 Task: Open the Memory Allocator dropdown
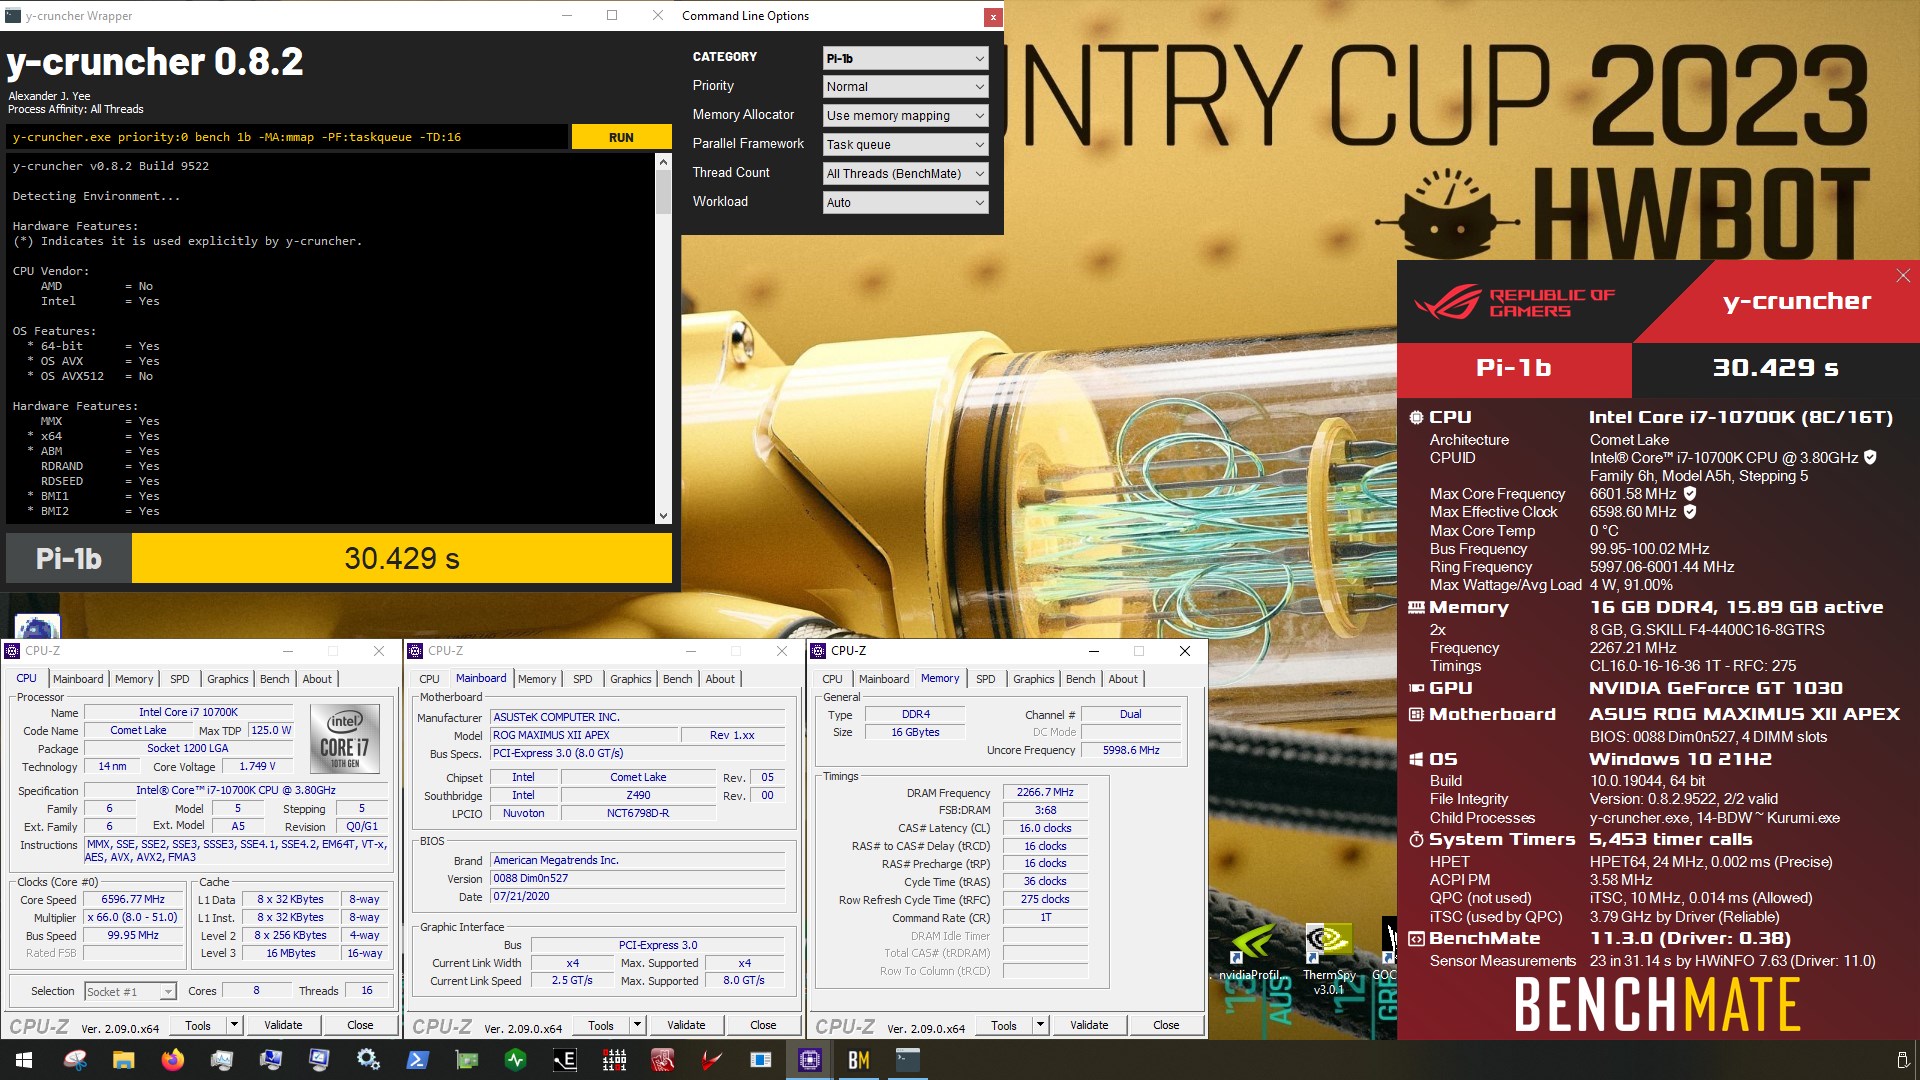905,116
